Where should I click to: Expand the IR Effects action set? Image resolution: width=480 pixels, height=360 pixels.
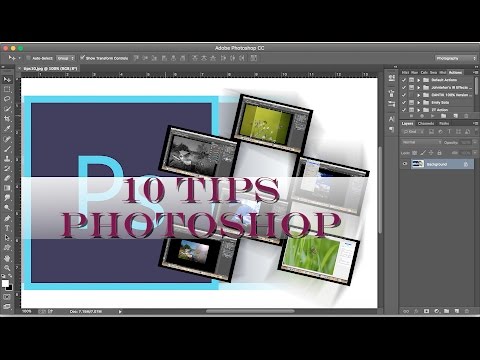(419, 87)
